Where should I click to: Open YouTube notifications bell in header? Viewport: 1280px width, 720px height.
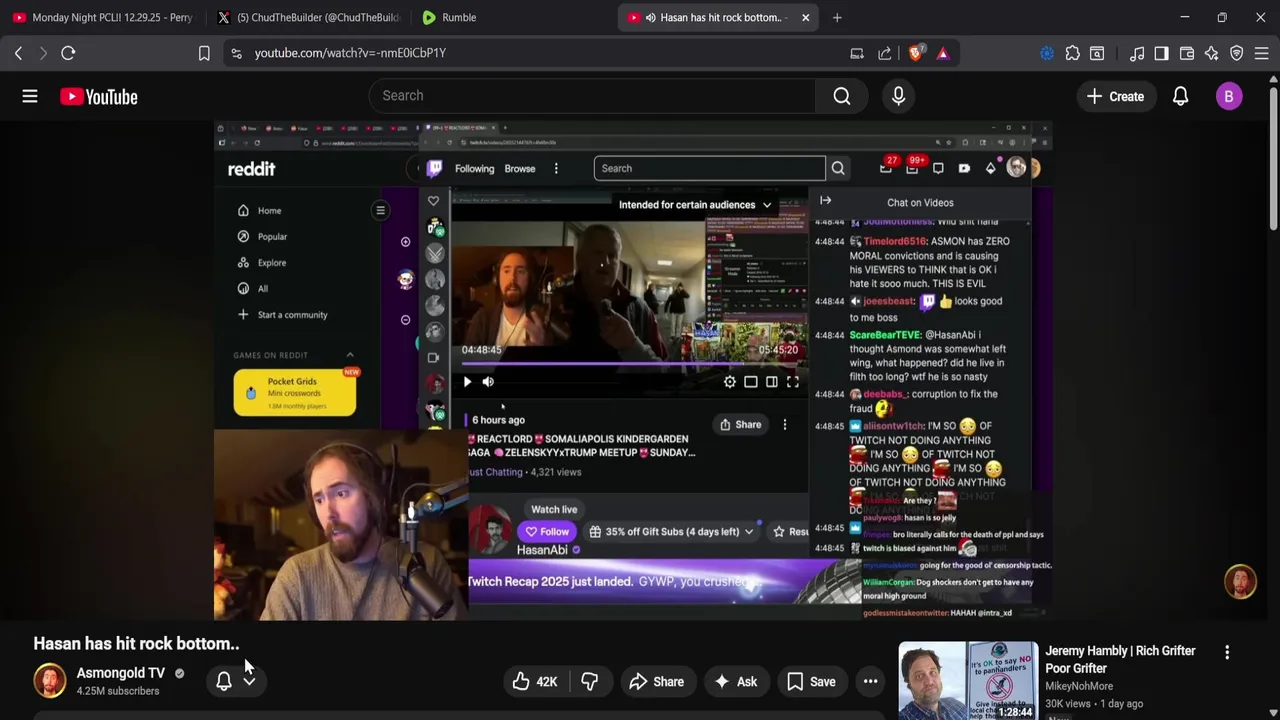pyautogui.click(x=1180, y=97)
